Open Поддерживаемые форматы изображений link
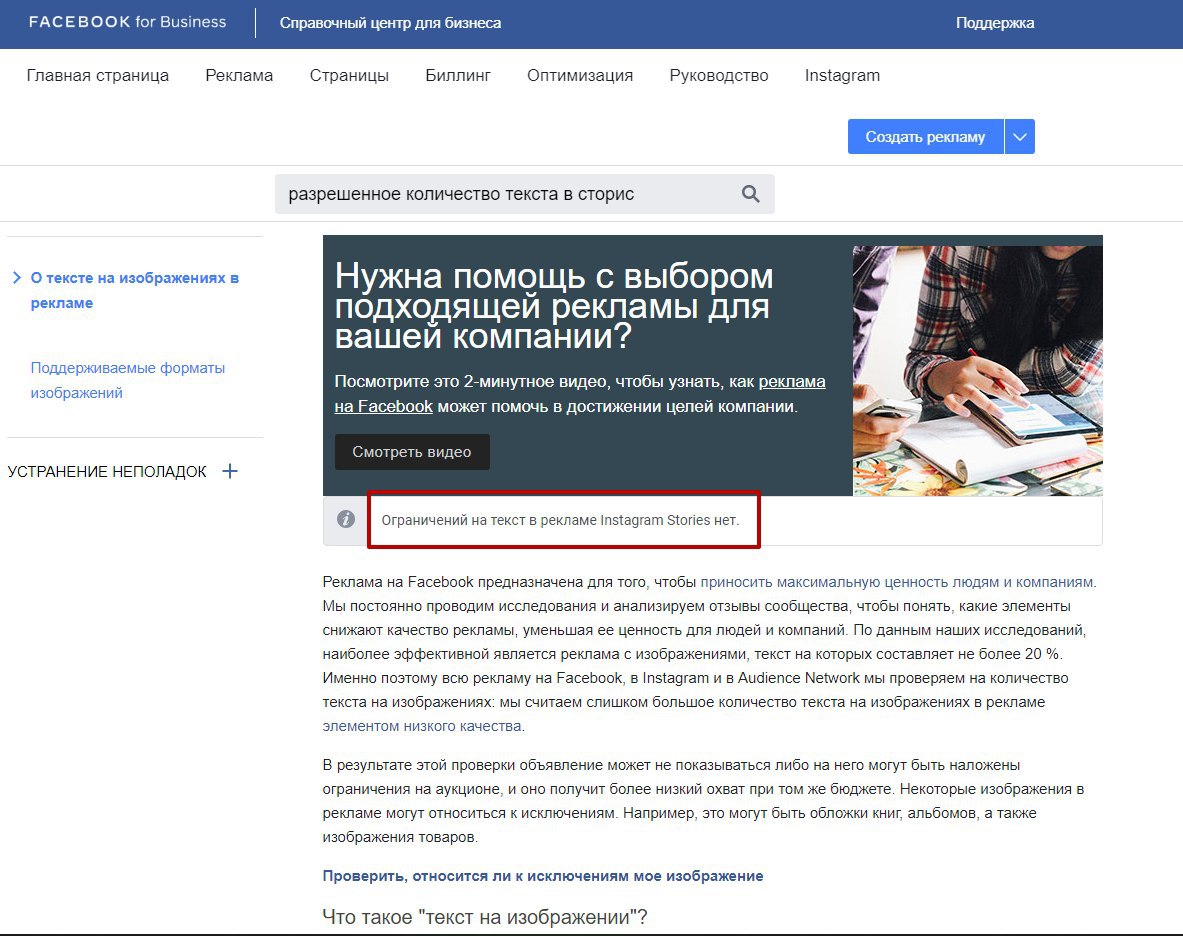The height and width of the screenshot is (936, 1183). (128, 380)
